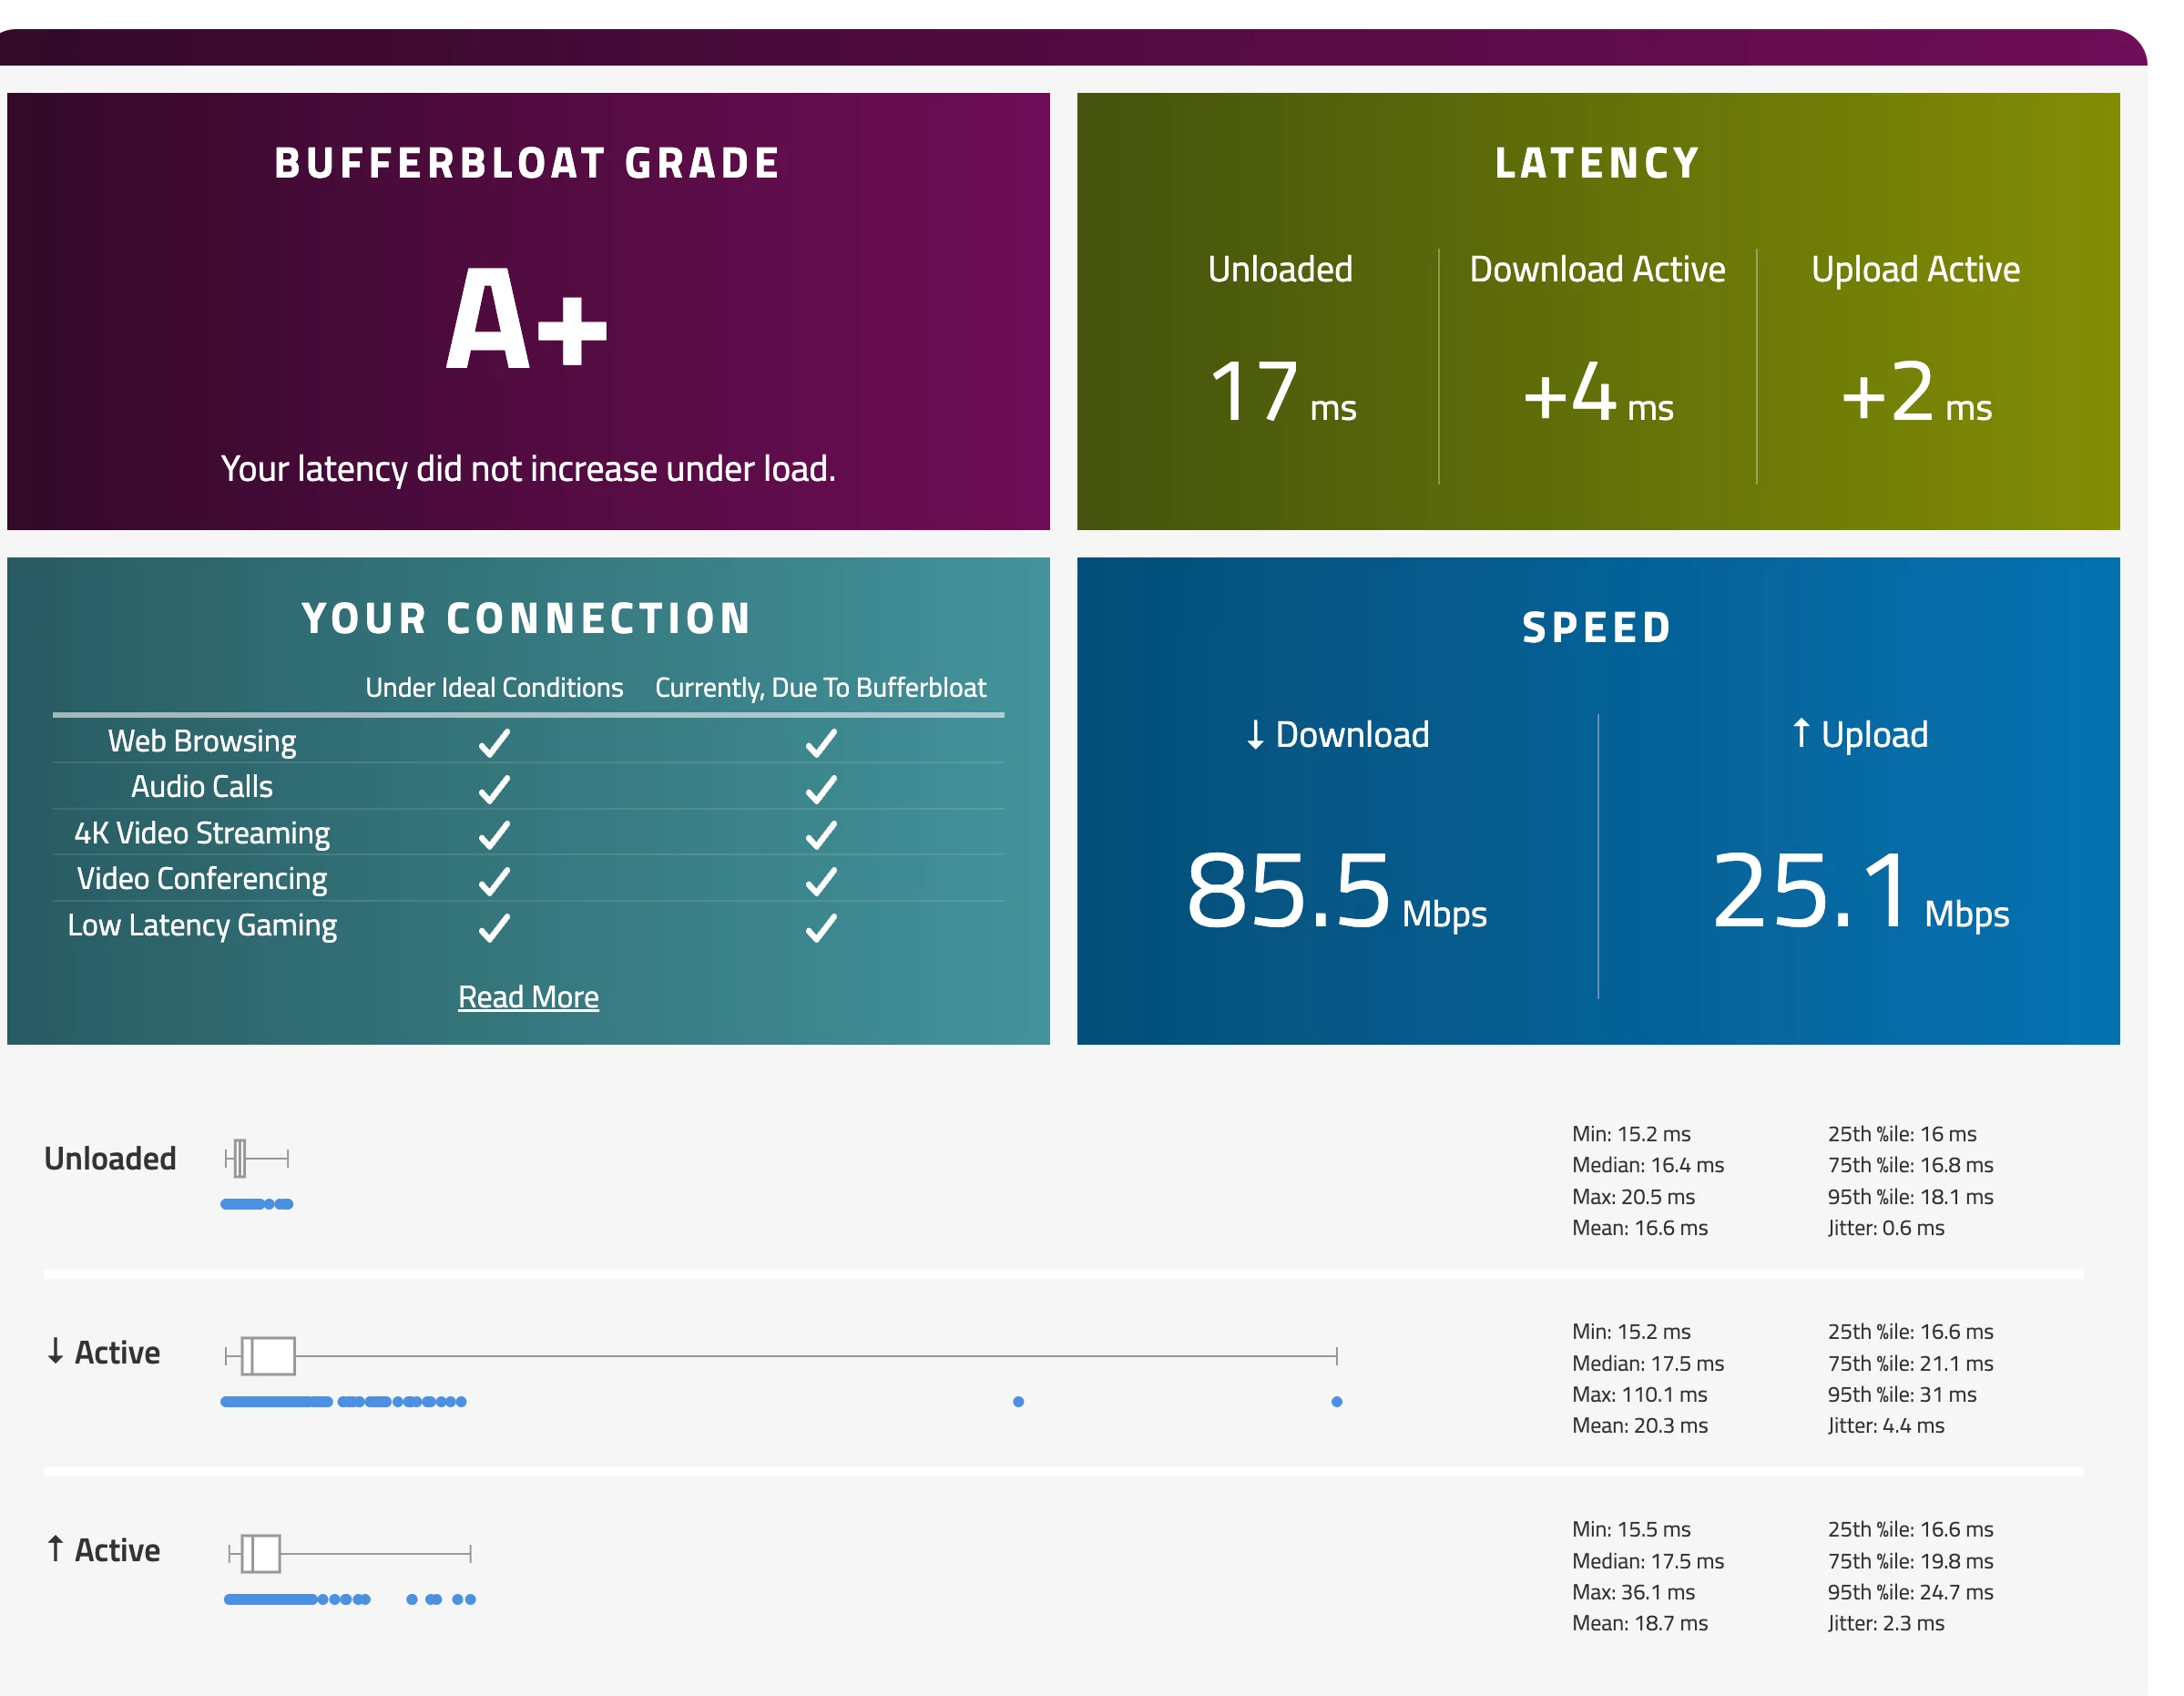The width and height of the screenshot is (2184, 1696).
Task: Click Audio Calls bufferbloat column checkmark
Action: point(821,789)
